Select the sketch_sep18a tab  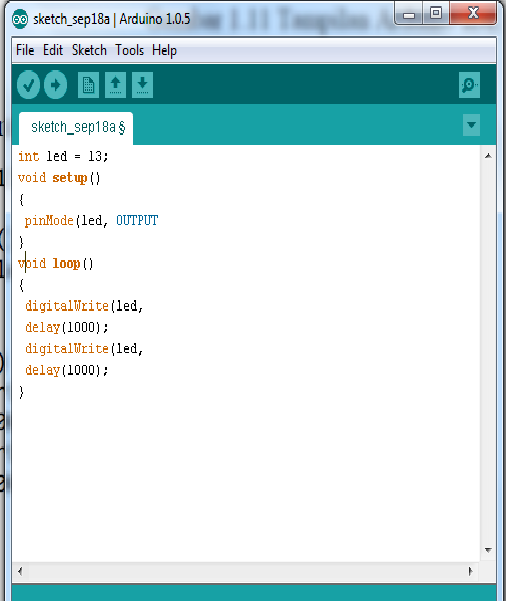pos(76,128)
